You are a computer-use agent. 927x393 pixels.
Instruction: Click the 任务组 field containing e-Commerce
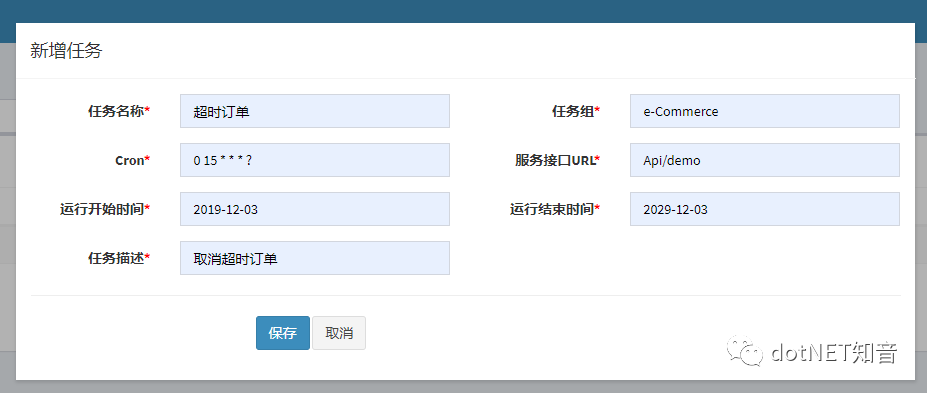[x=765, y=111]
